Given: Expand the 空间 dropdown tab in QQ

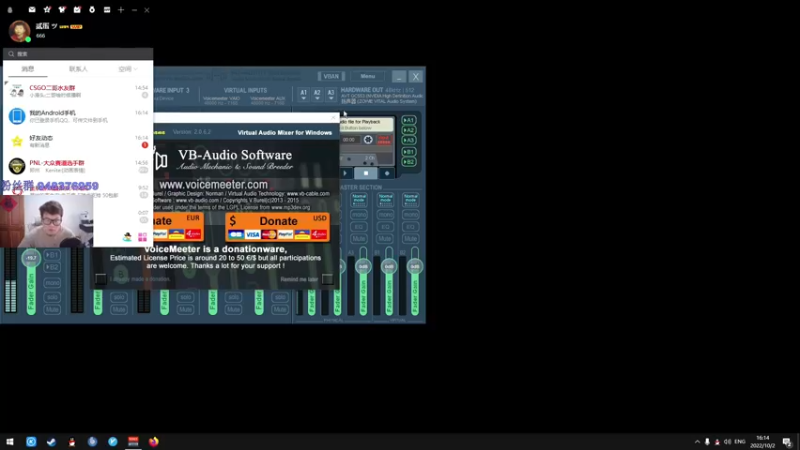Looking at the screenshot, I should coord(127,69).
